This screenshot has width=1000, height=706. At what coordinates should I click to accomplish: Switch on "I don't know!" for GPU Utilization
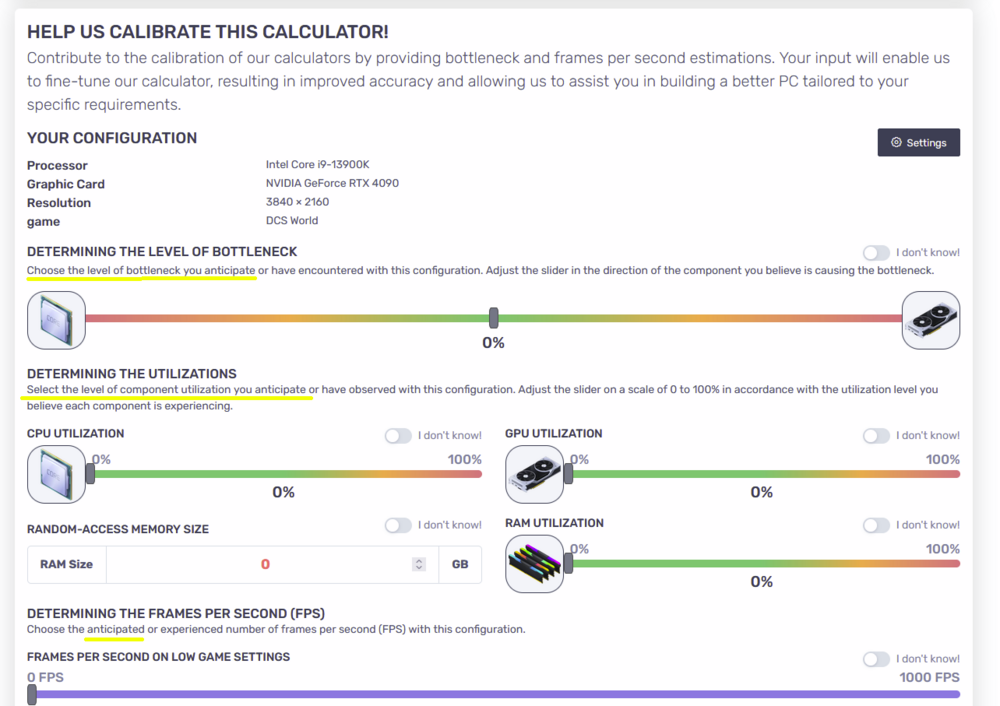[876, 436]
